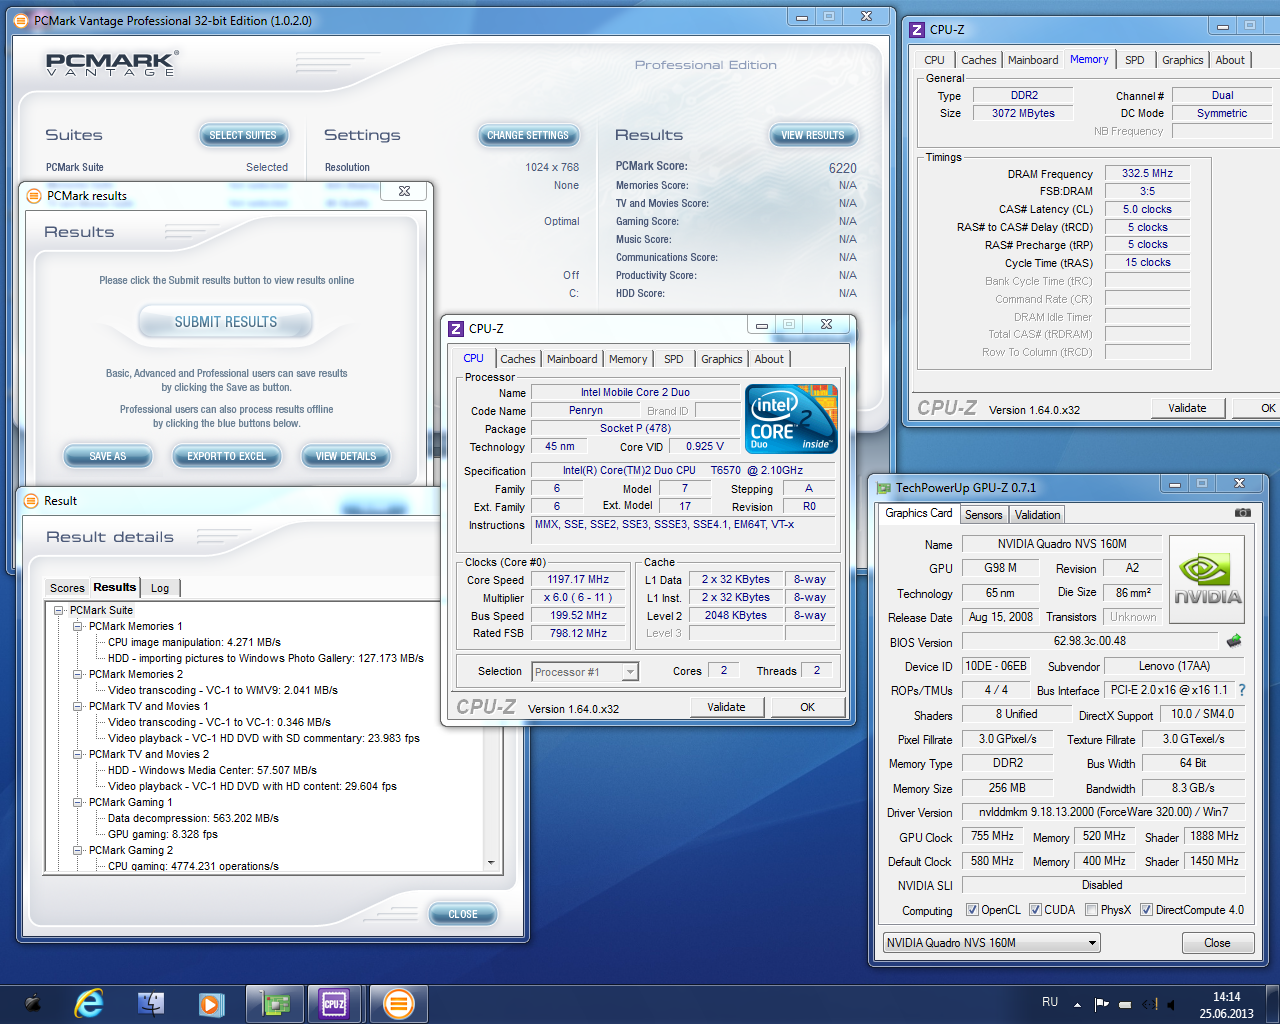Viewport: 1280px width, 1024px height.
Task: Click the GPU-Z title bar icon
Action: tap(883, 487)
